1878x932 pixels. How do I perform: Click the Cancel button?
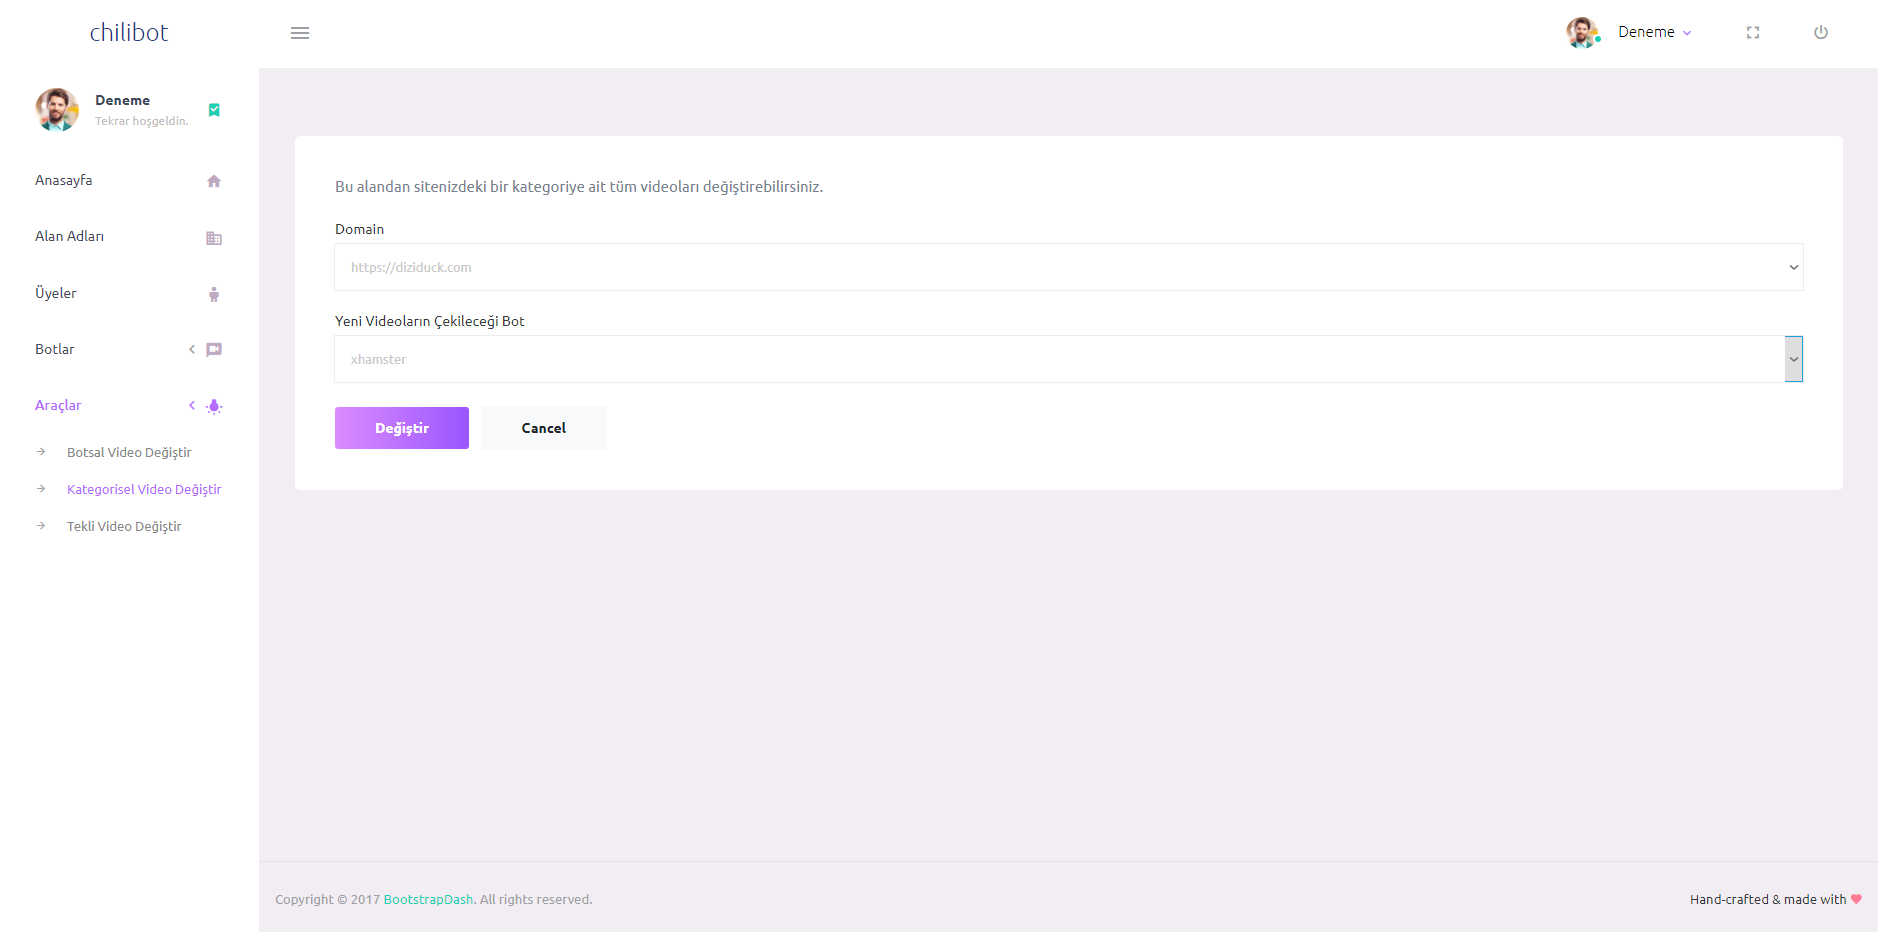coord(543,428)
